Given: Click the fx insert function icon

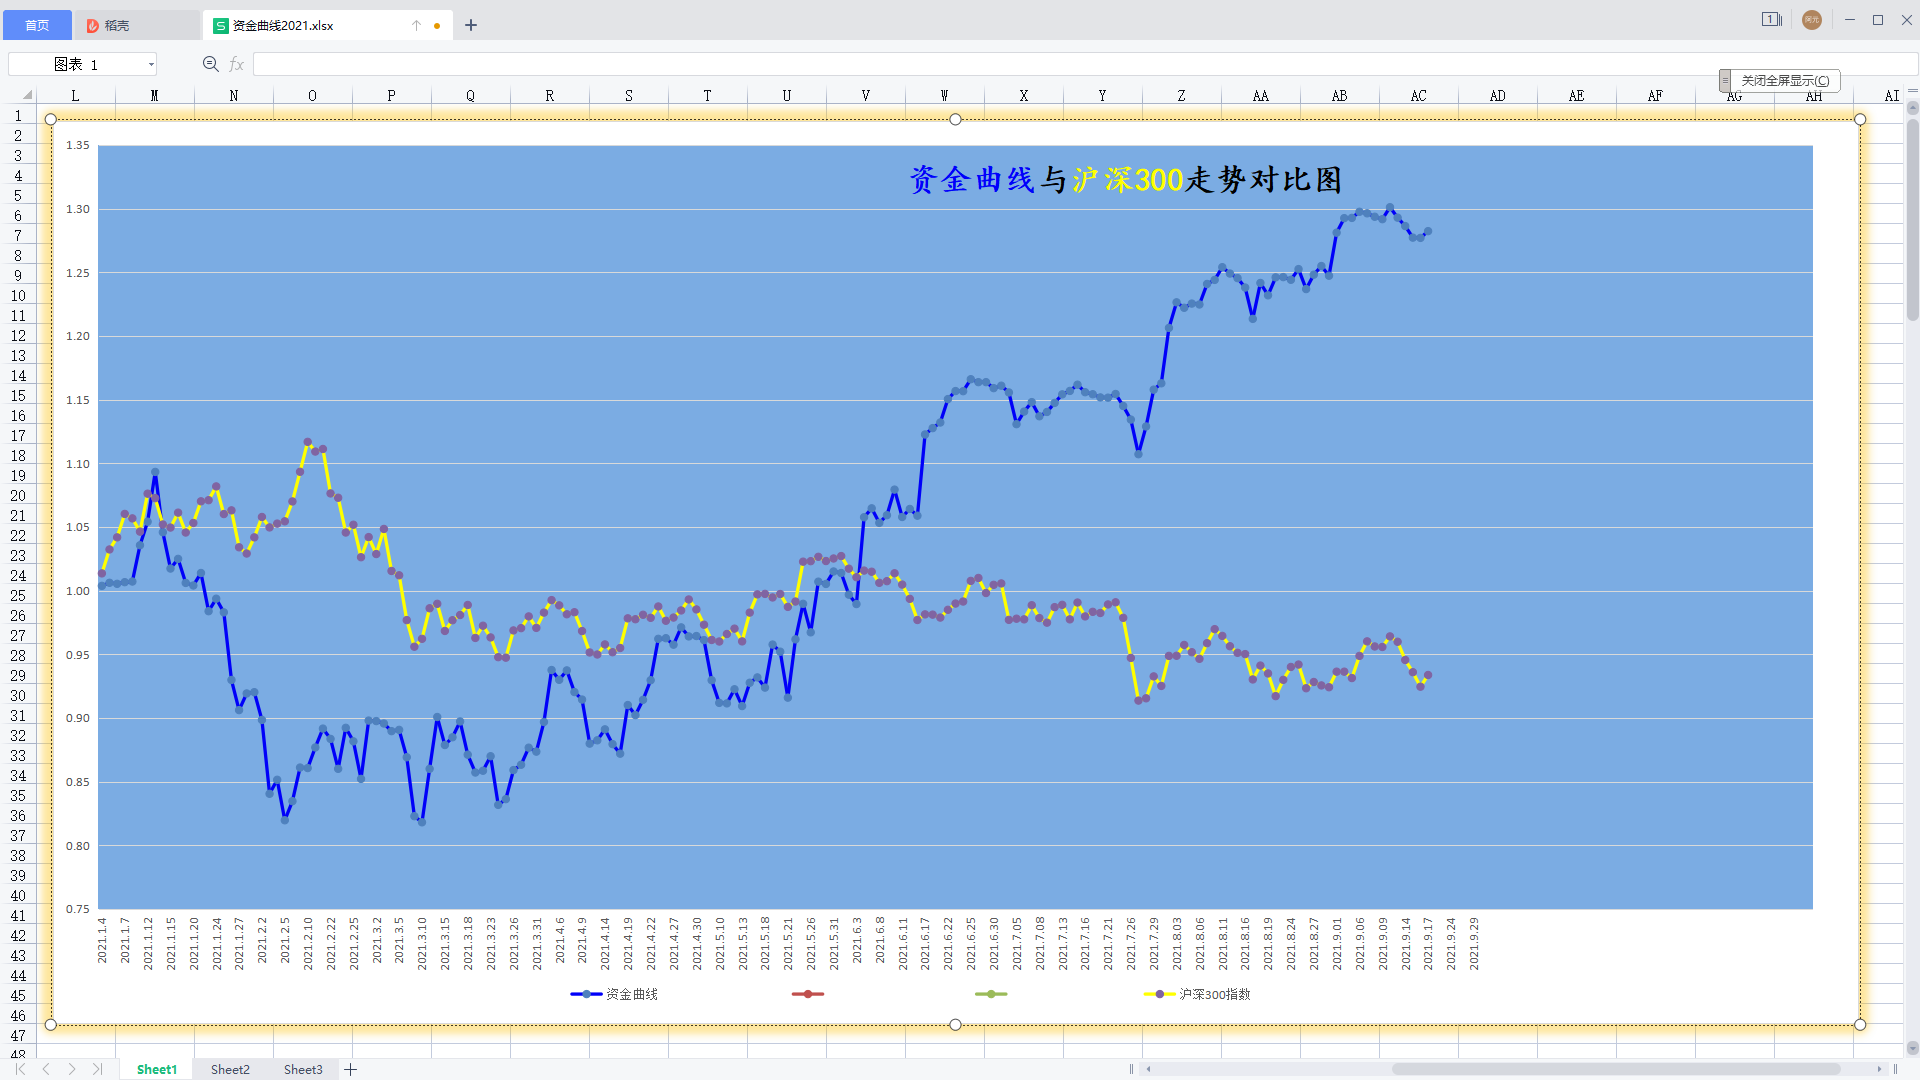Looking at the screenshot, I should 237,64.
